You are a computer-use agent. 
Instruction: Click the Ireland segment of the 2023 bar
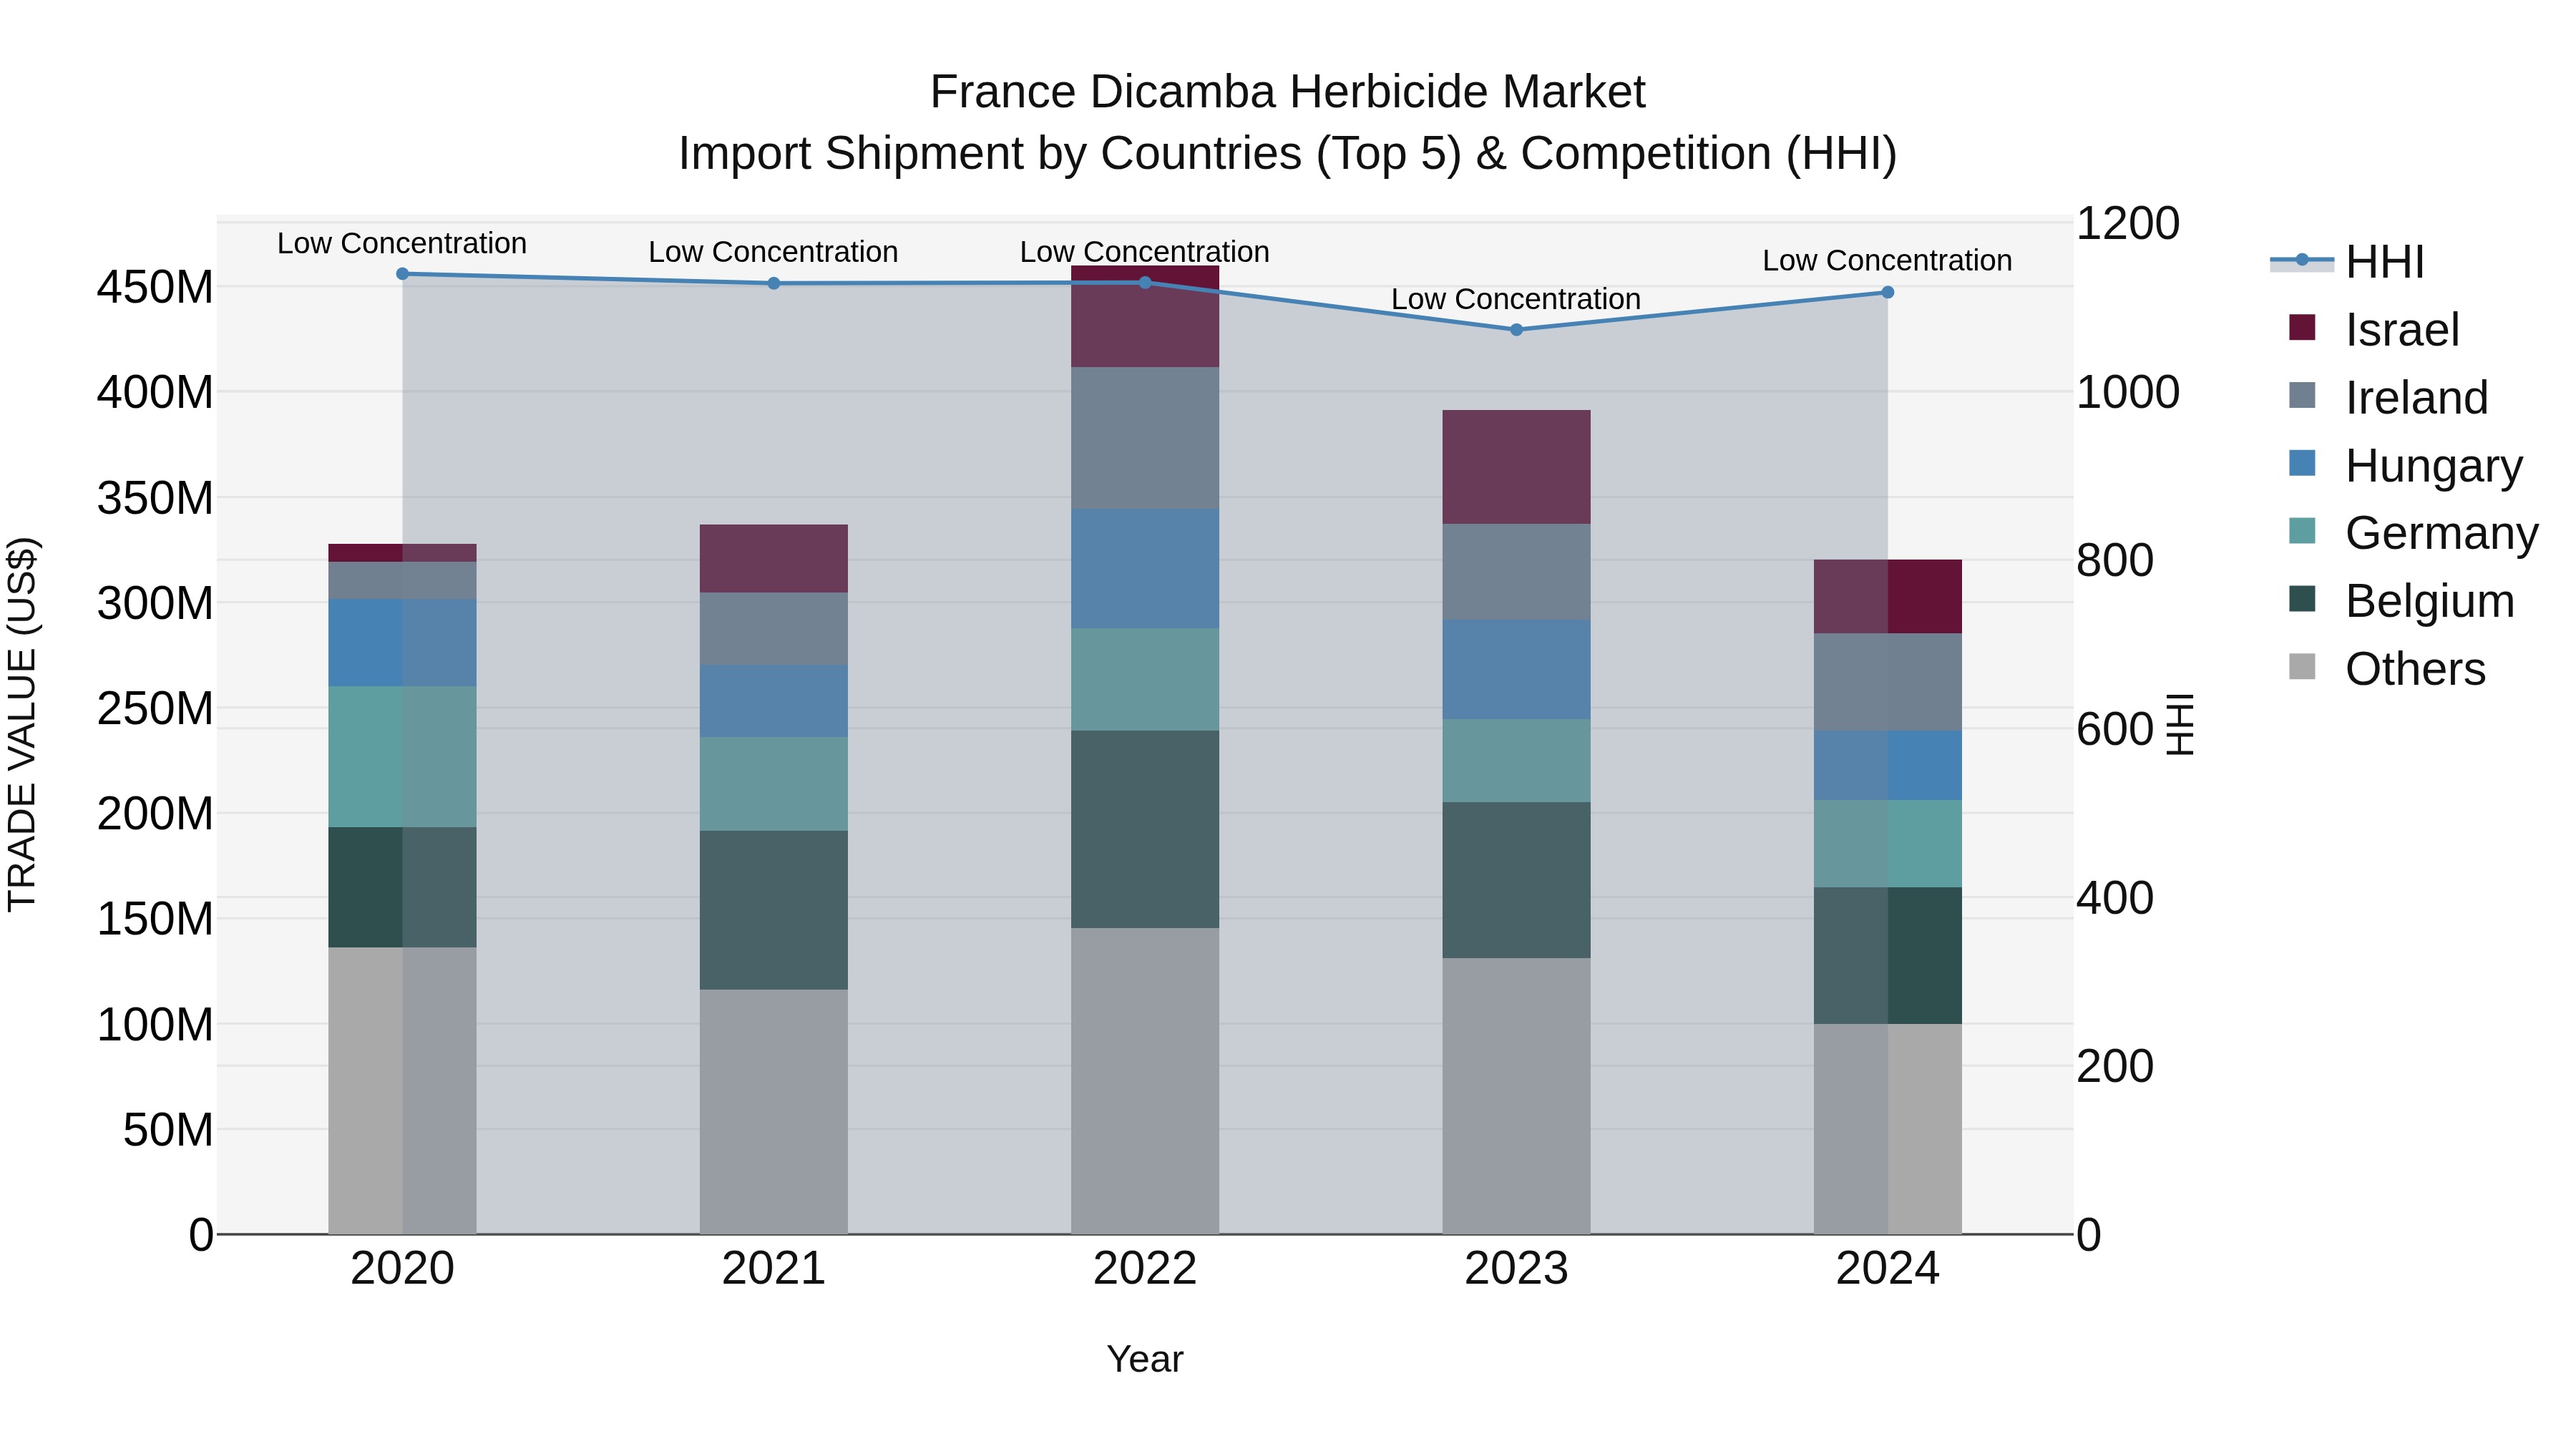click(1517, 573)
